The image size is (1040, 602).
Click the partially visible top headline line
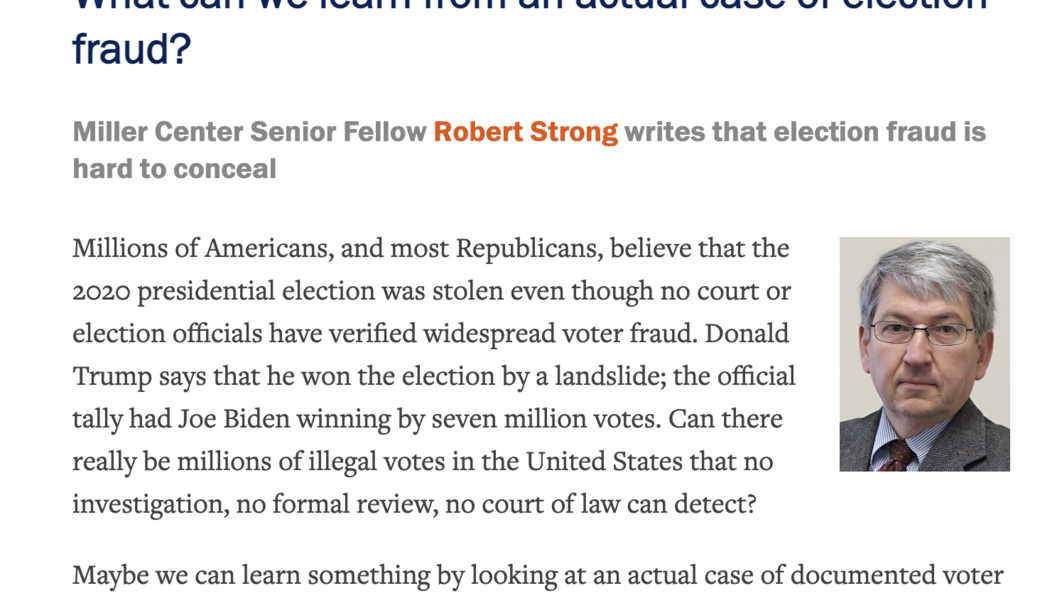click(530, 5)
